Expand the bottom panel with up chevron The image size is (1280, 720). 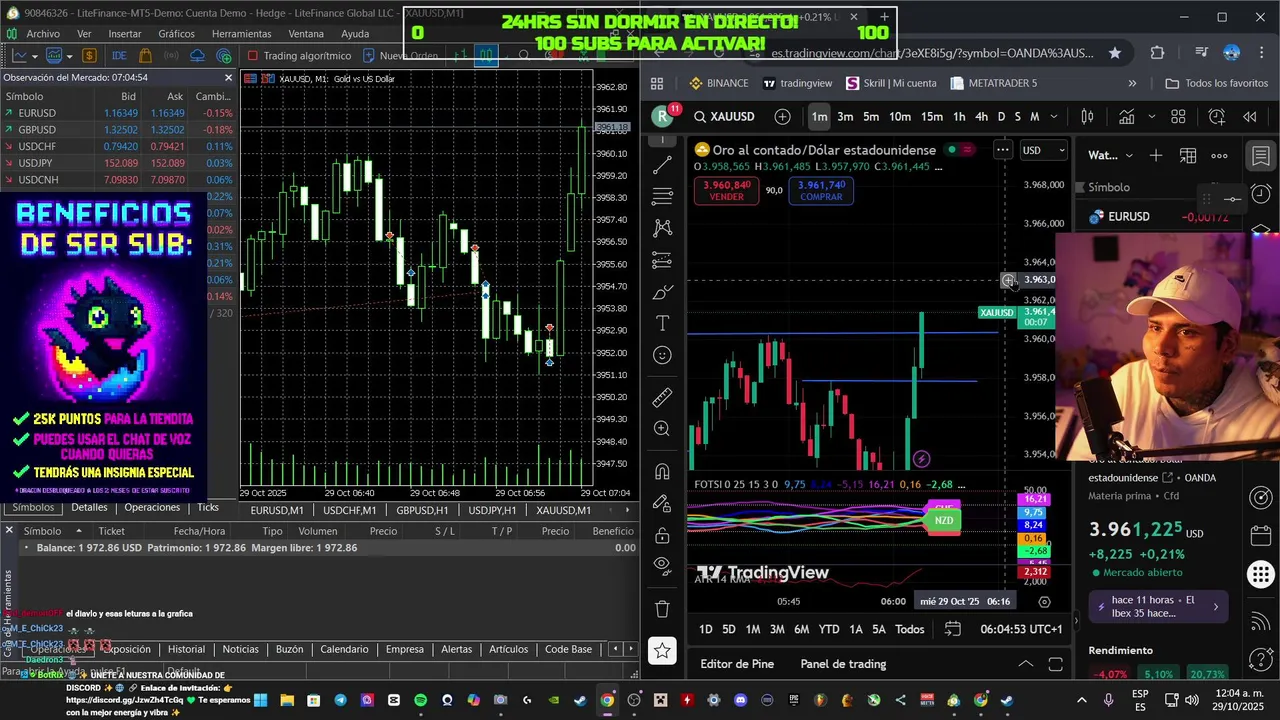coord(1025,664)
